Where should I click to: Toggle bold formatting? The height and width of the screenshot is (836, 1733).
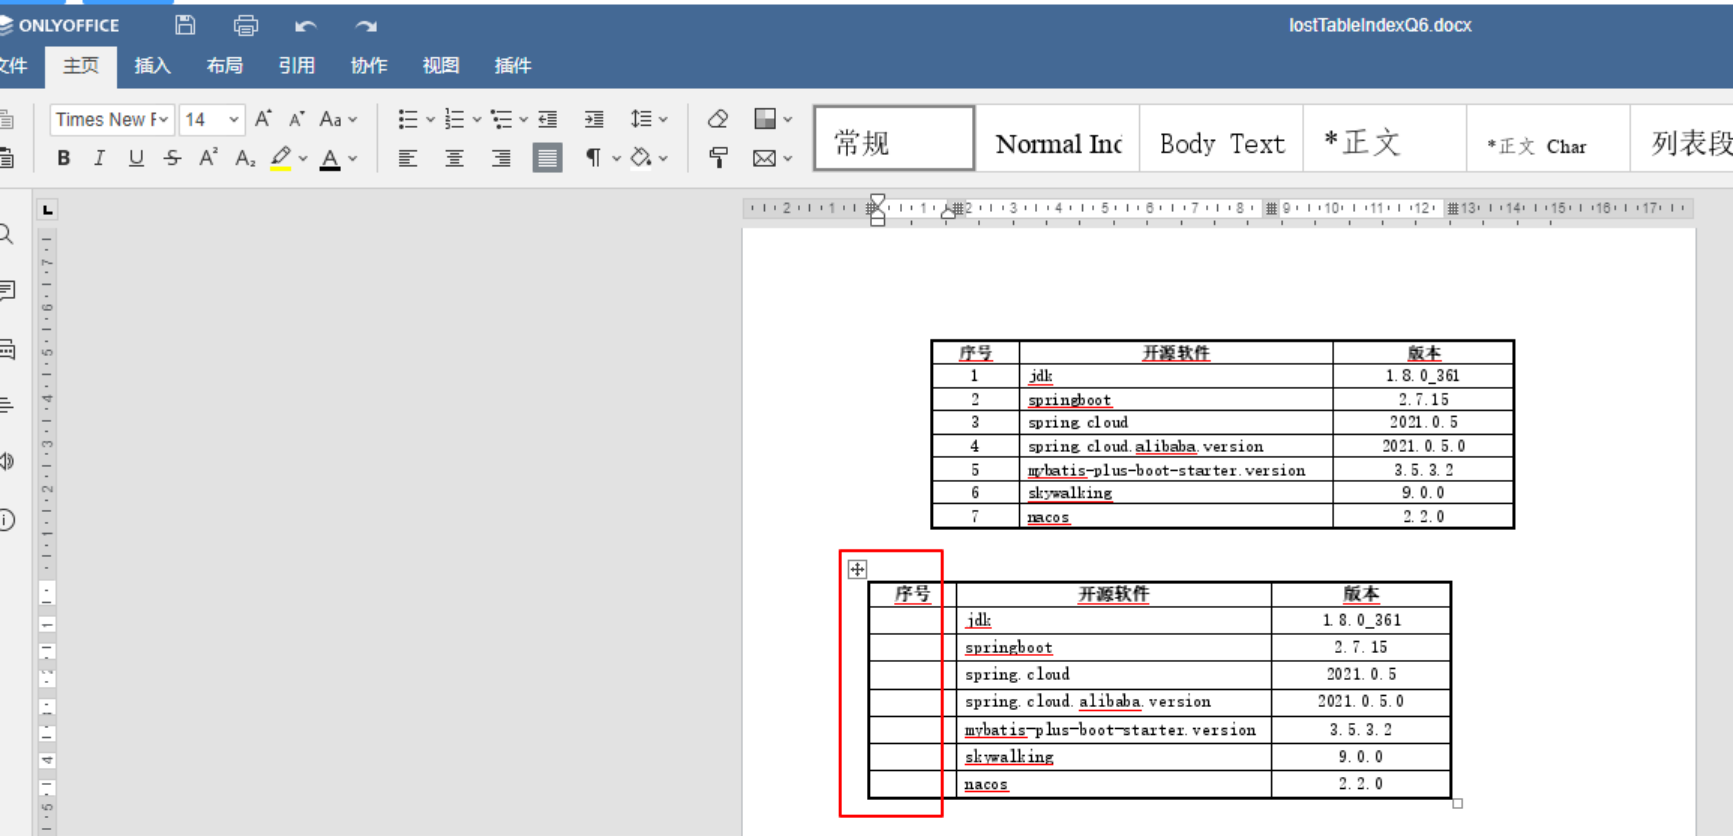click(63, 158)
